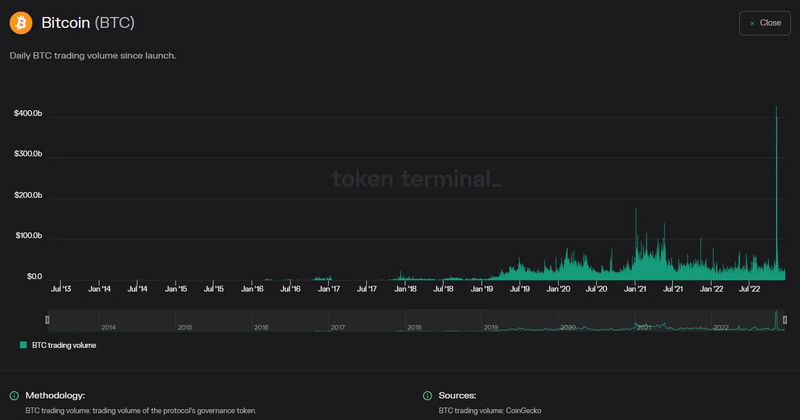The image size is (800, 420).
Task: Click 2014 in the timeline navigator
Action: pos(108,327)
